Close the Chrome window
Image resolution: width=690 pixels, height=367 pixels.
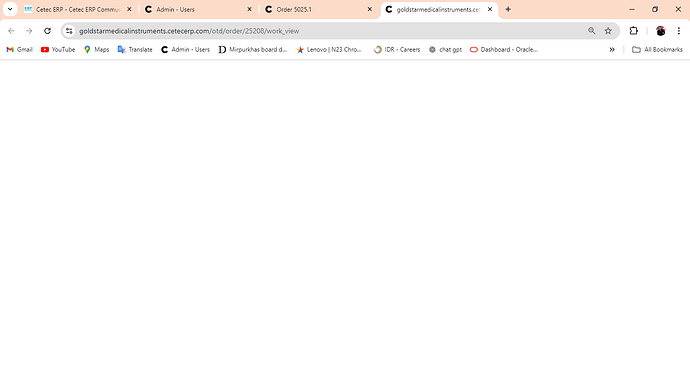pyautogui.click(x=678, y=9)
